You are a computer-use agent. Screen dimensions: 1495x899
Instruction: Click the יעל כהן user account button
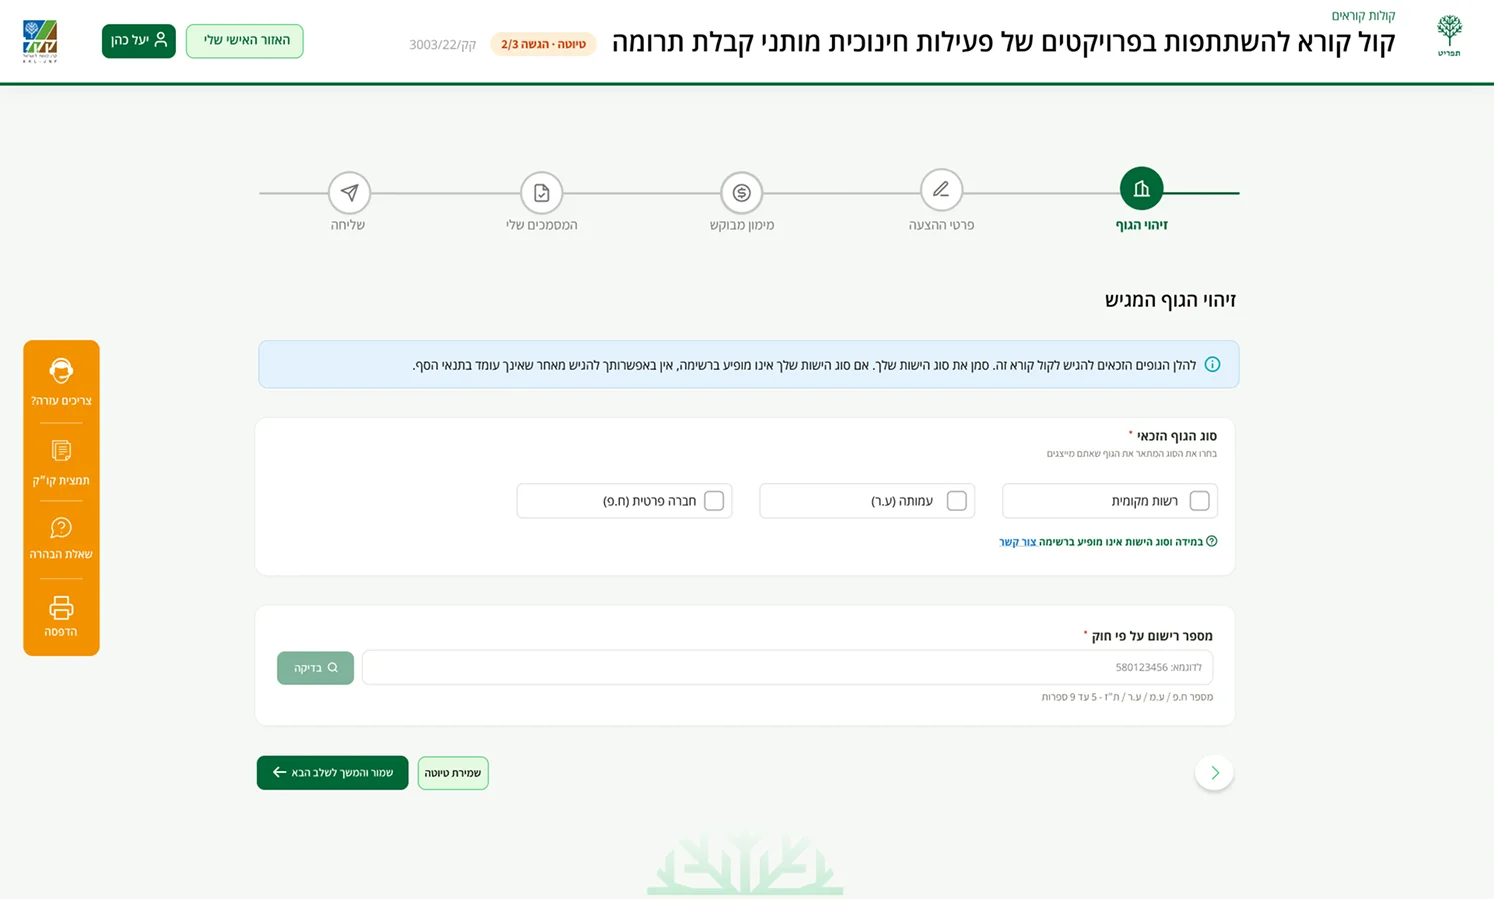point(139,41)
